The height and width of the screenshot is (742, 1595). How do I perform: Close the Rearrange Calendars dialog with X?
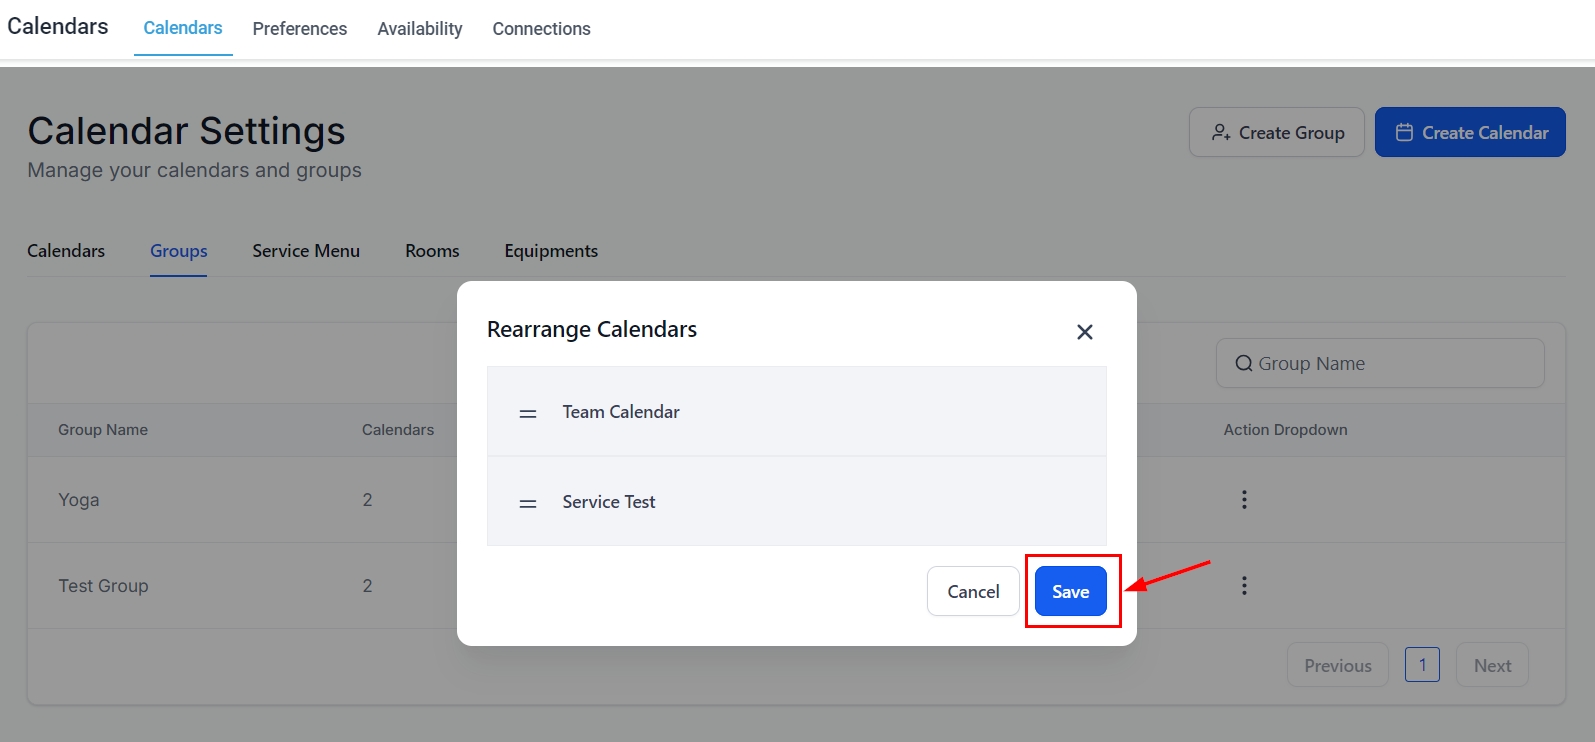[1084, 332]
